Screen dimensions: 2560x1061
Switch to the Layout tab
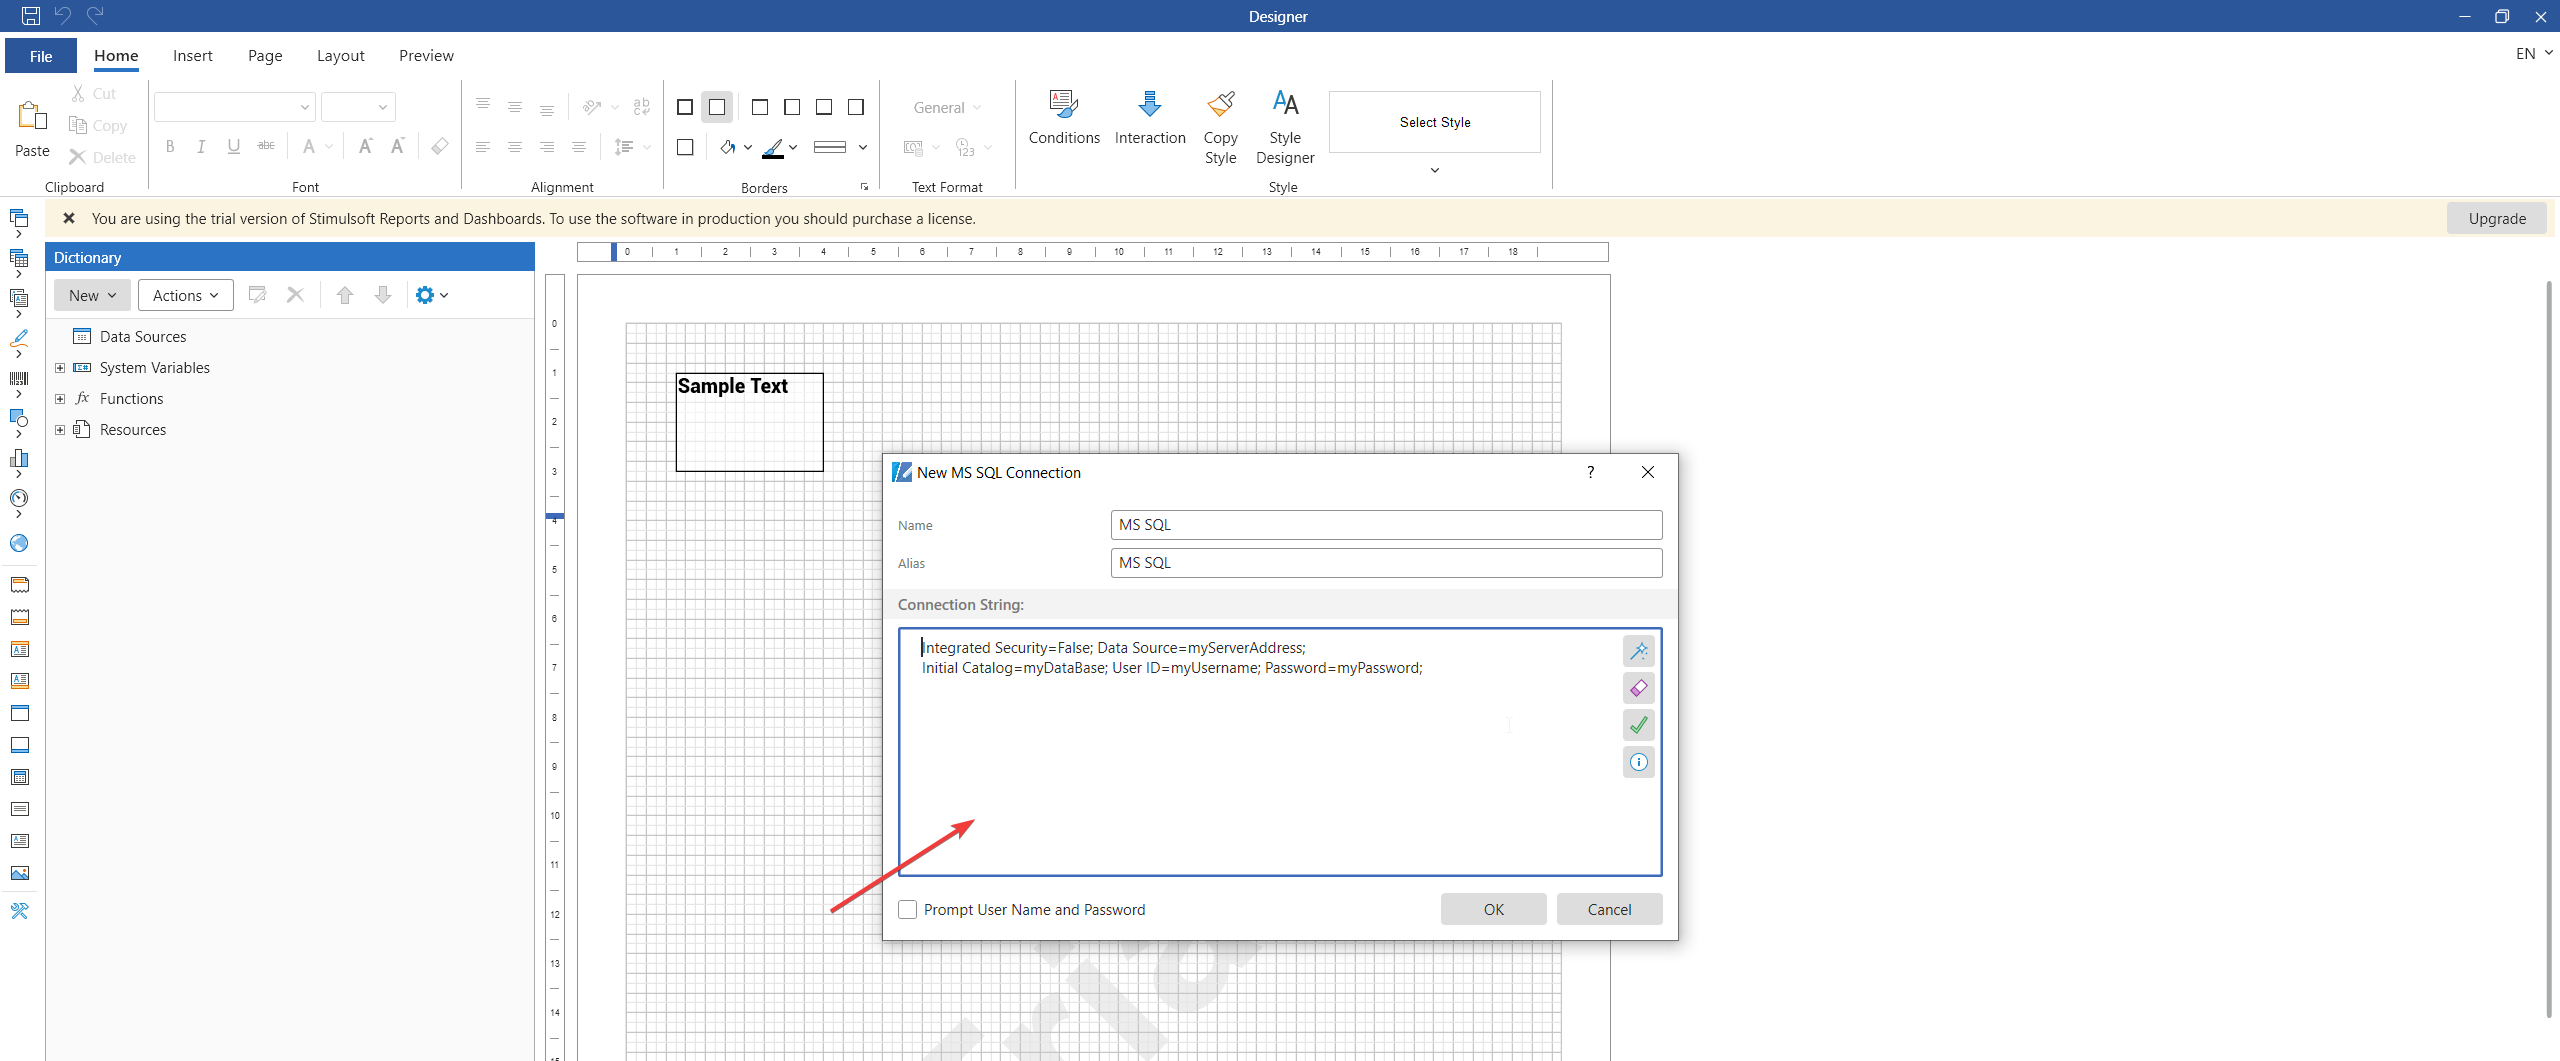(x=340, y=56)
